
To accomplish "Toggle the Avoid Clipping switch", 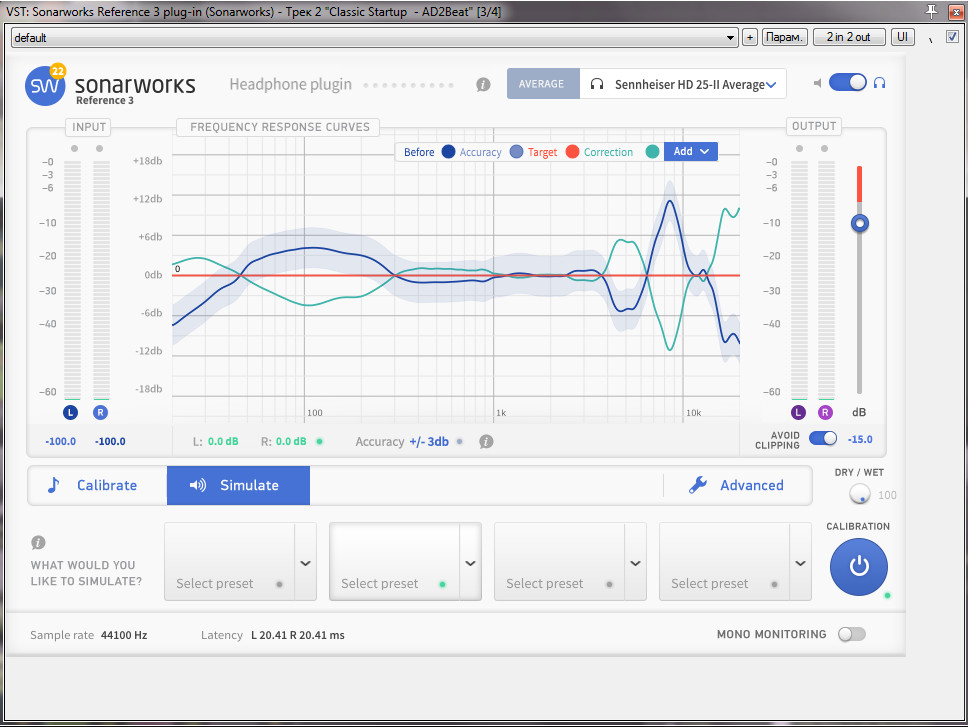I will (823, 438).
